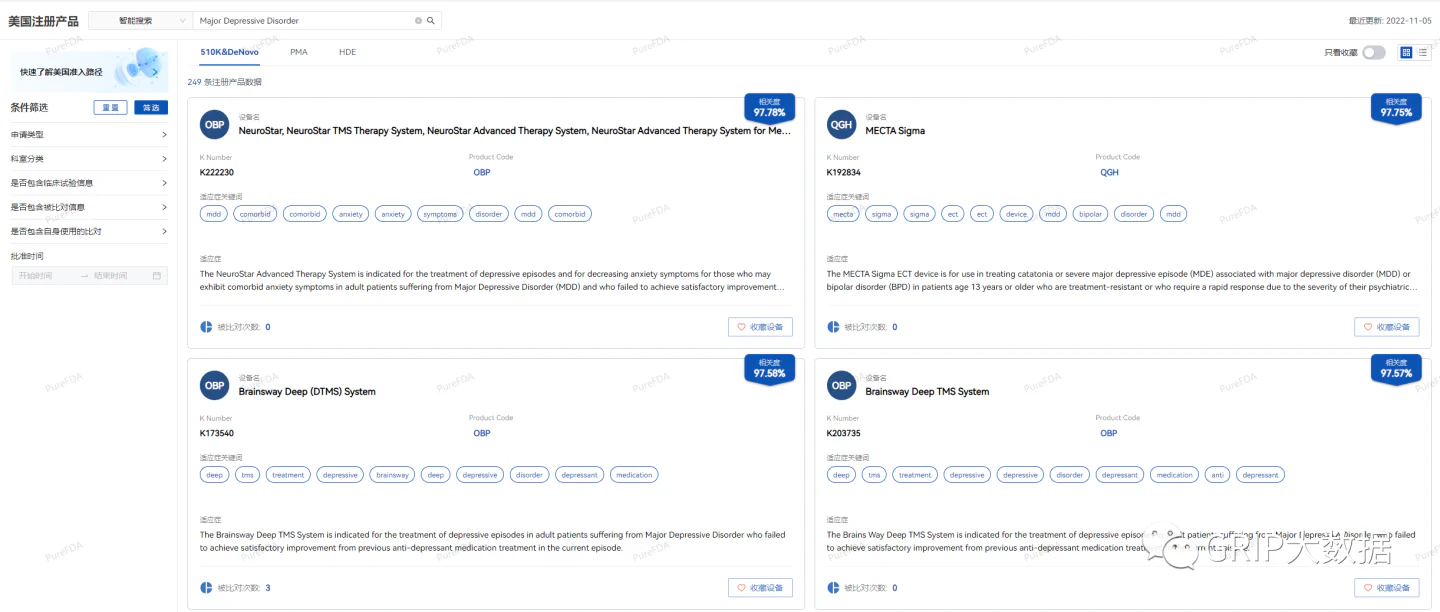
Task: Expand the 申请类型 filter
Action: 89,134
